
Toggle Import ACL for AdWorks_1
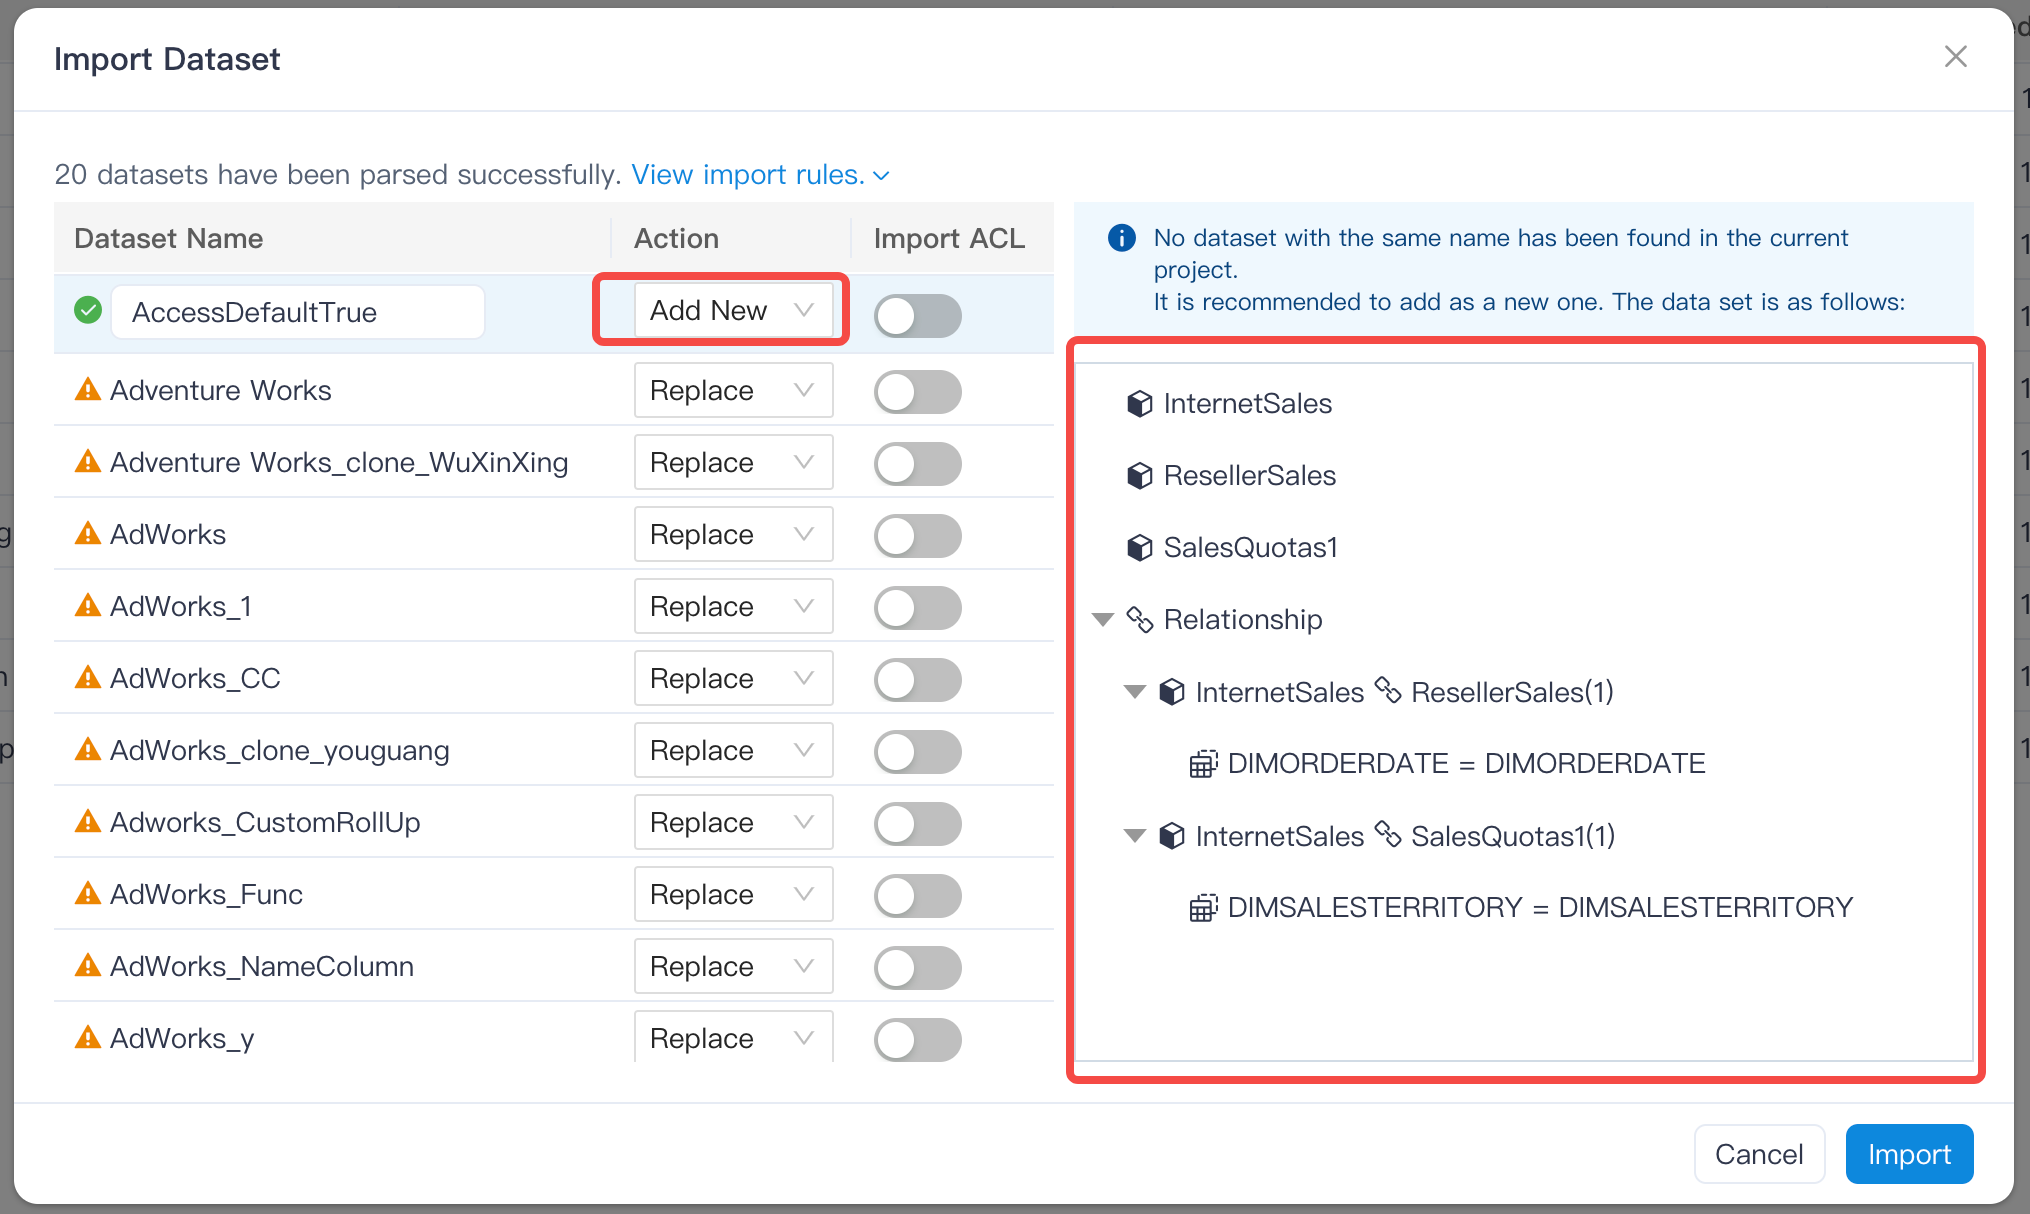(x=918, y=608)
